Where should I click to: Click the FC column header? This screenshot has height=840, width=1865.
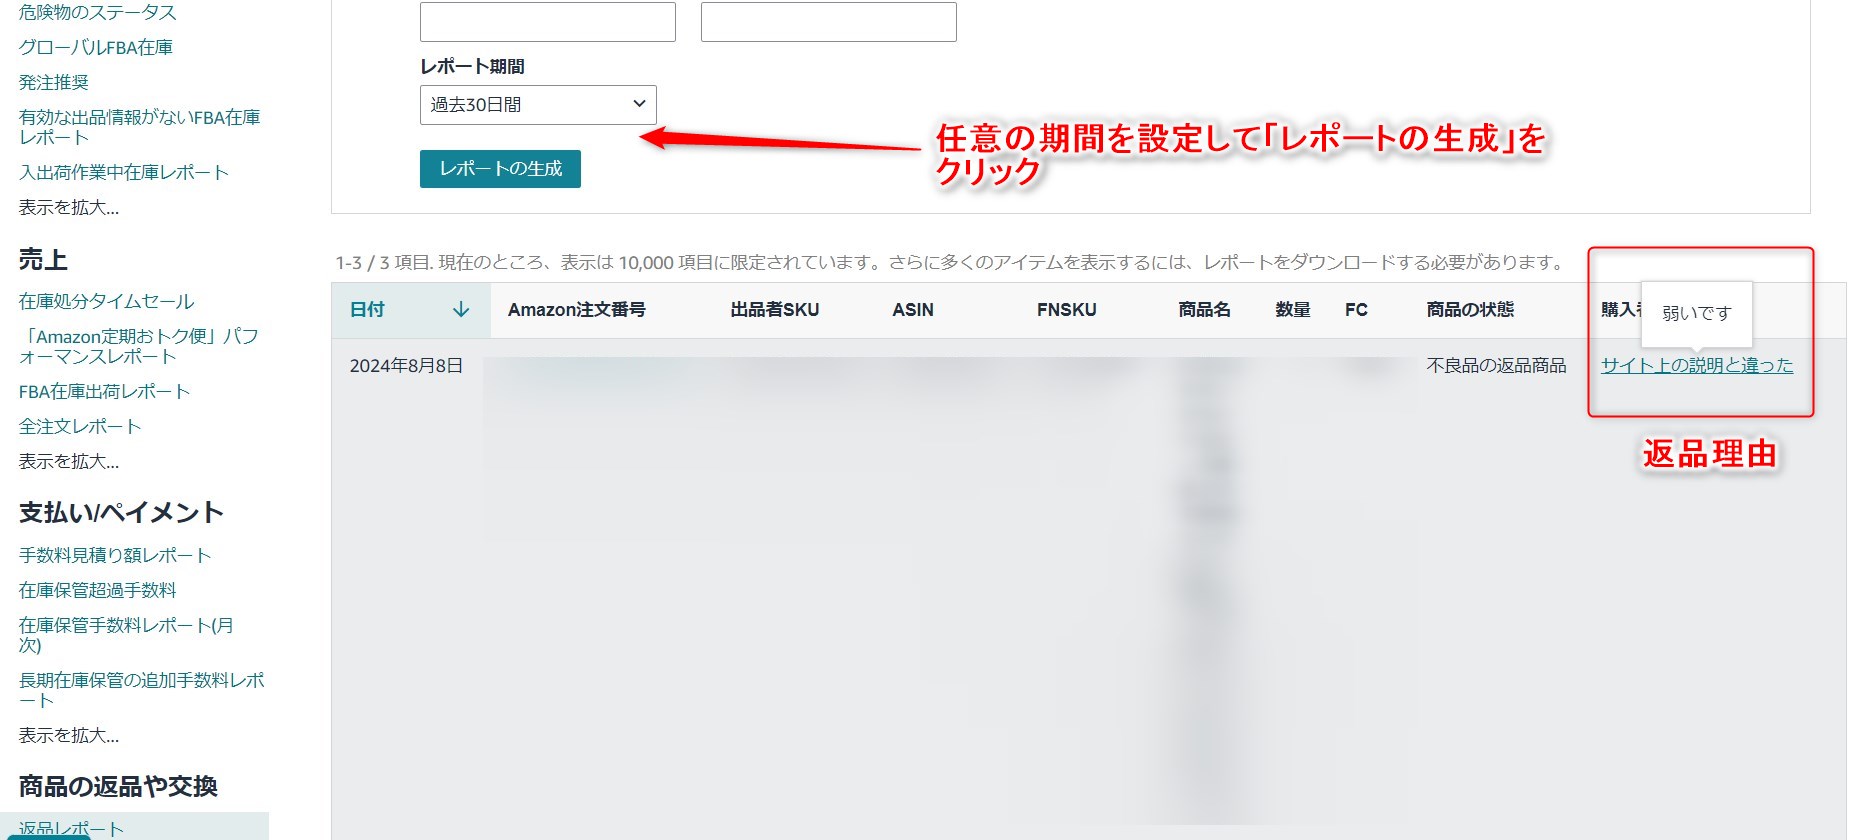(x=1356, y=310)
